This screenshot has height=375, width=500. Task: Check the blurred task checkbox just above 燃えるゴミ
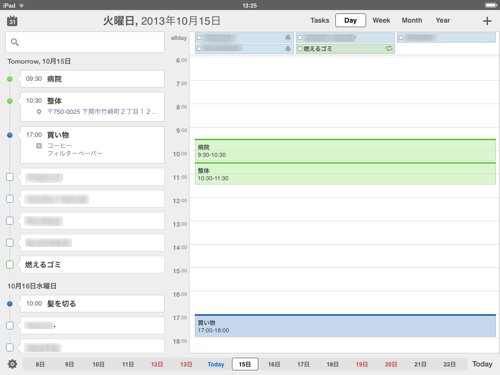[10, 243]
